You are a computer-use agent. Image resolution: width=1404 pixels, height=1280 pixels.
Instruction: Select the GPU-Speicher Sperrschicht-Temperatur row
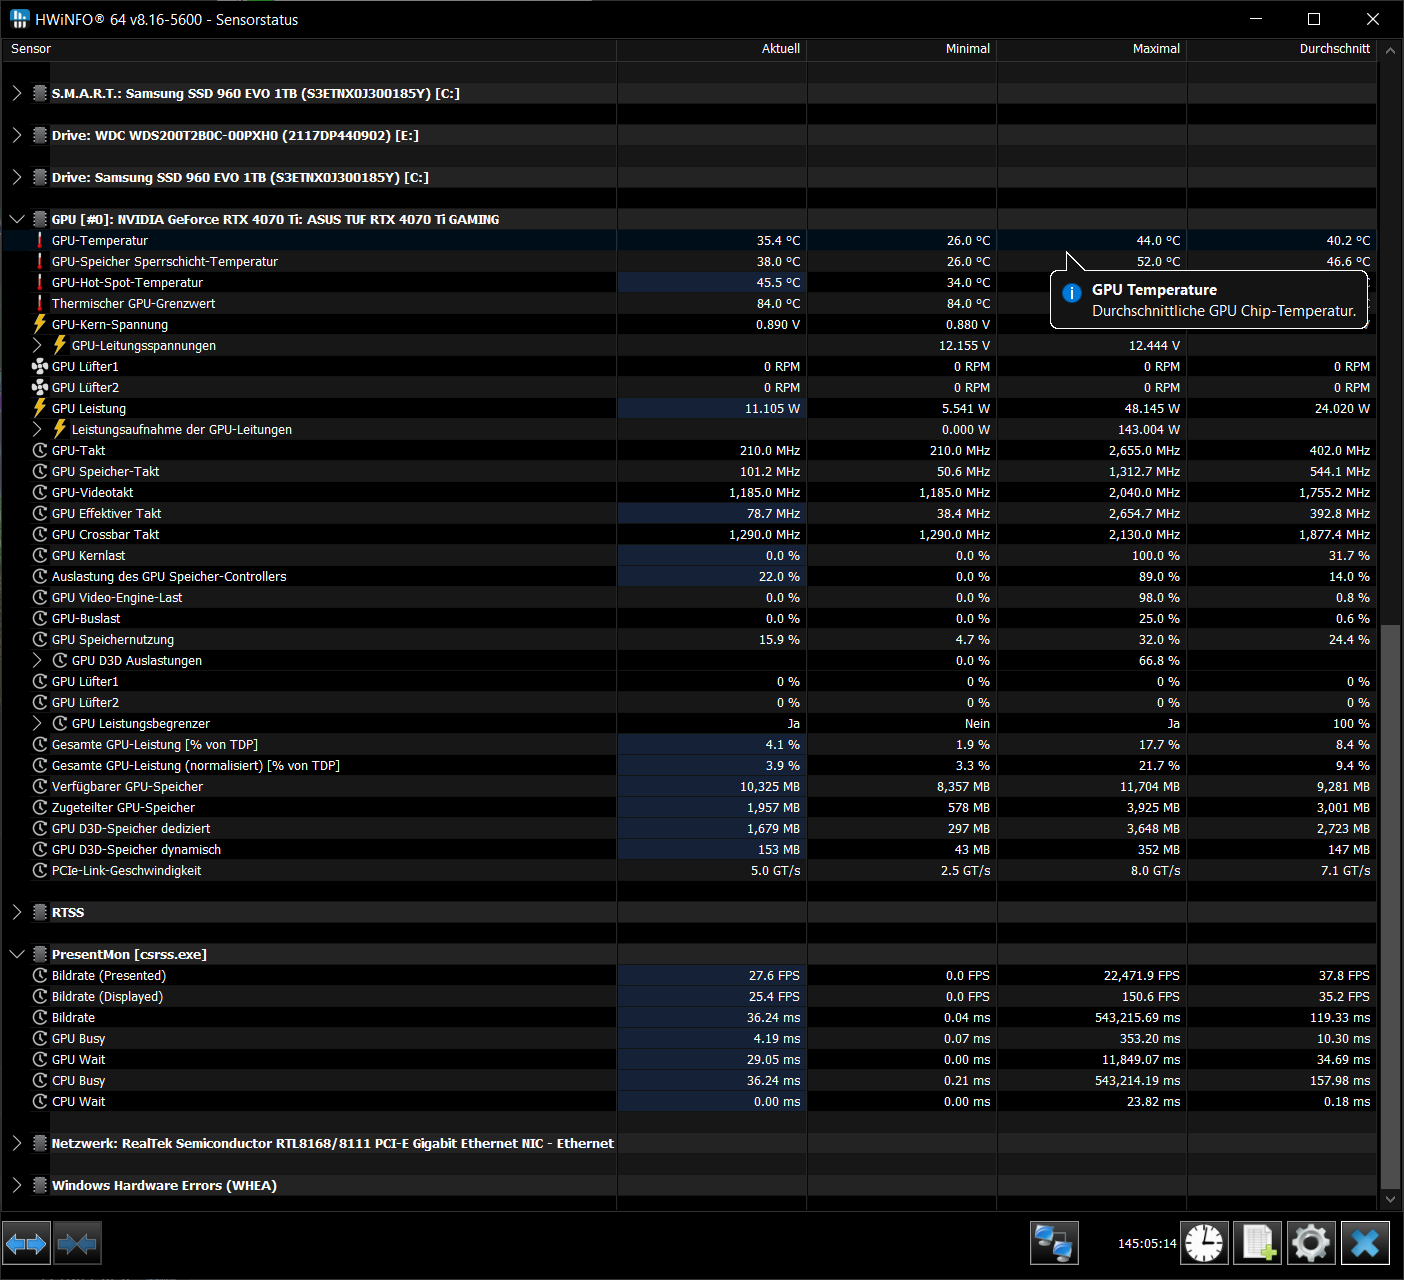689,262
